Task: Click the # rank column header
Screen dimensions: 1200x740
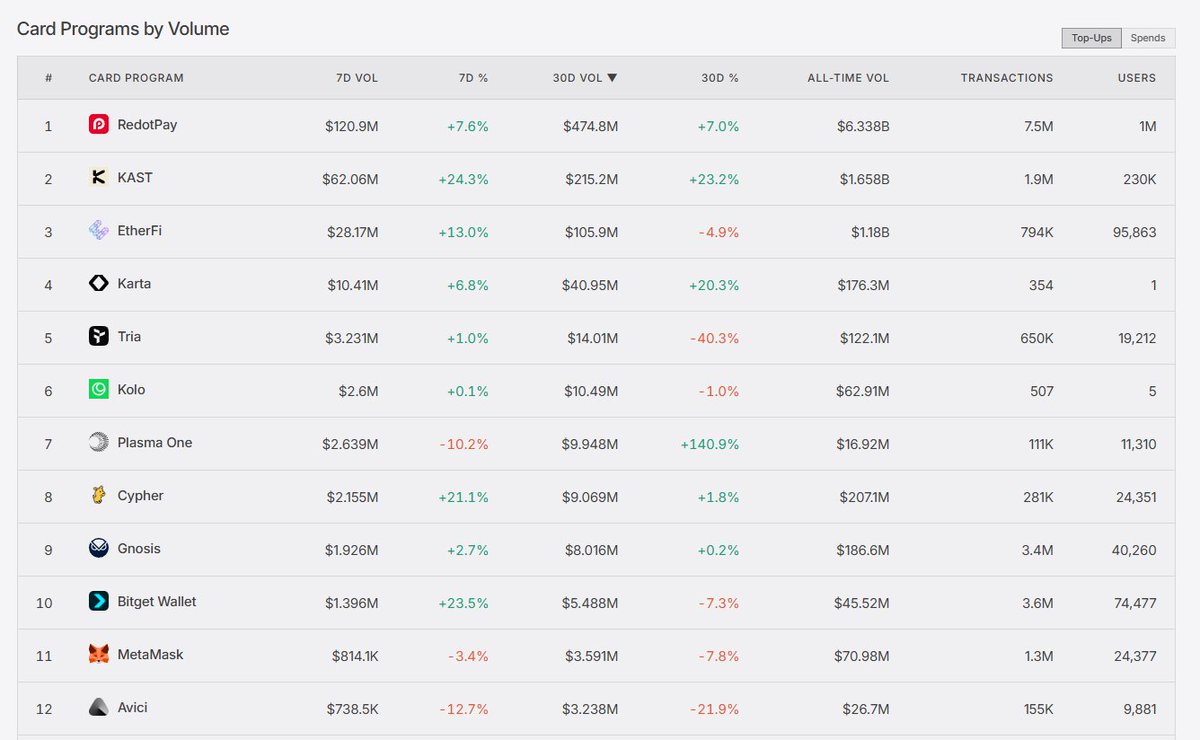Action: pos(48,78)
